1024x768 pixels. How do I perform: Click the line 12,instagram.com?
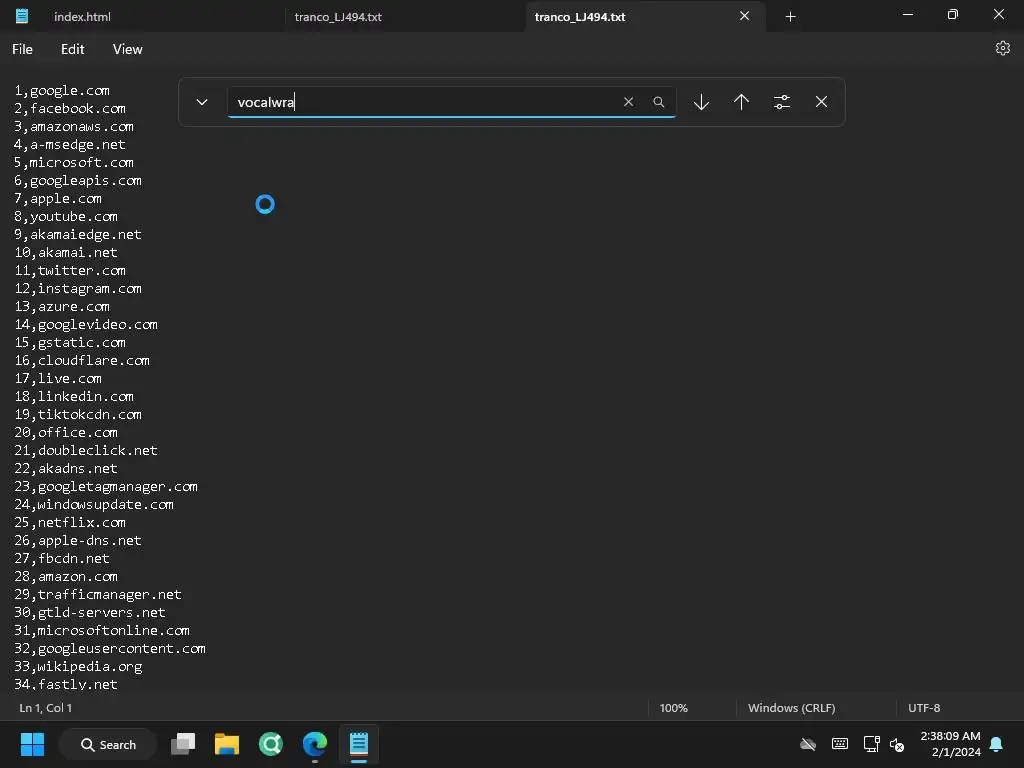tap(78, 289)
